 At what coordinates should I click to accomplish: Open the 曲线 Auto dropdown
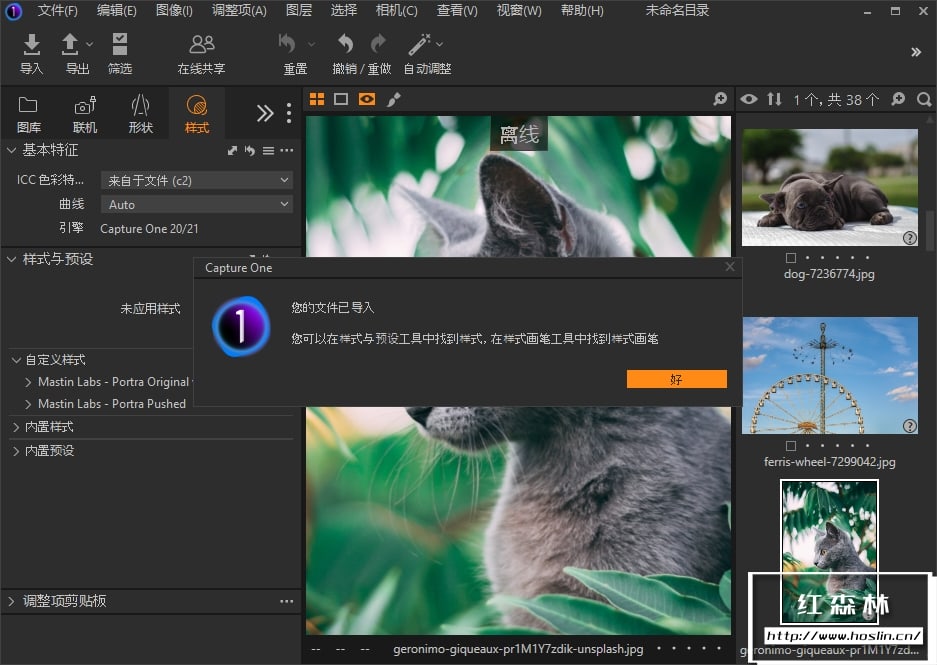click(197, 204)
